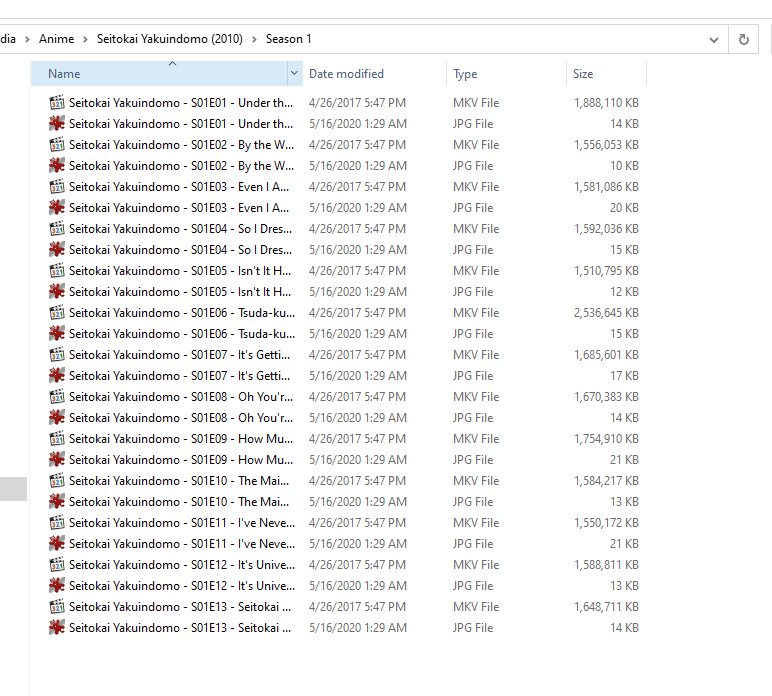The width and height of the screenshot is (772, 696).
Task: Click MKV File type in S01E10 row
Action: (x=476, y=480)
